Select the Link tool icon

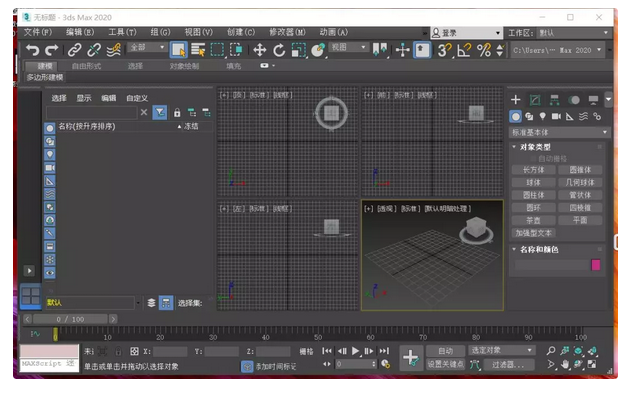coord(75,50)
